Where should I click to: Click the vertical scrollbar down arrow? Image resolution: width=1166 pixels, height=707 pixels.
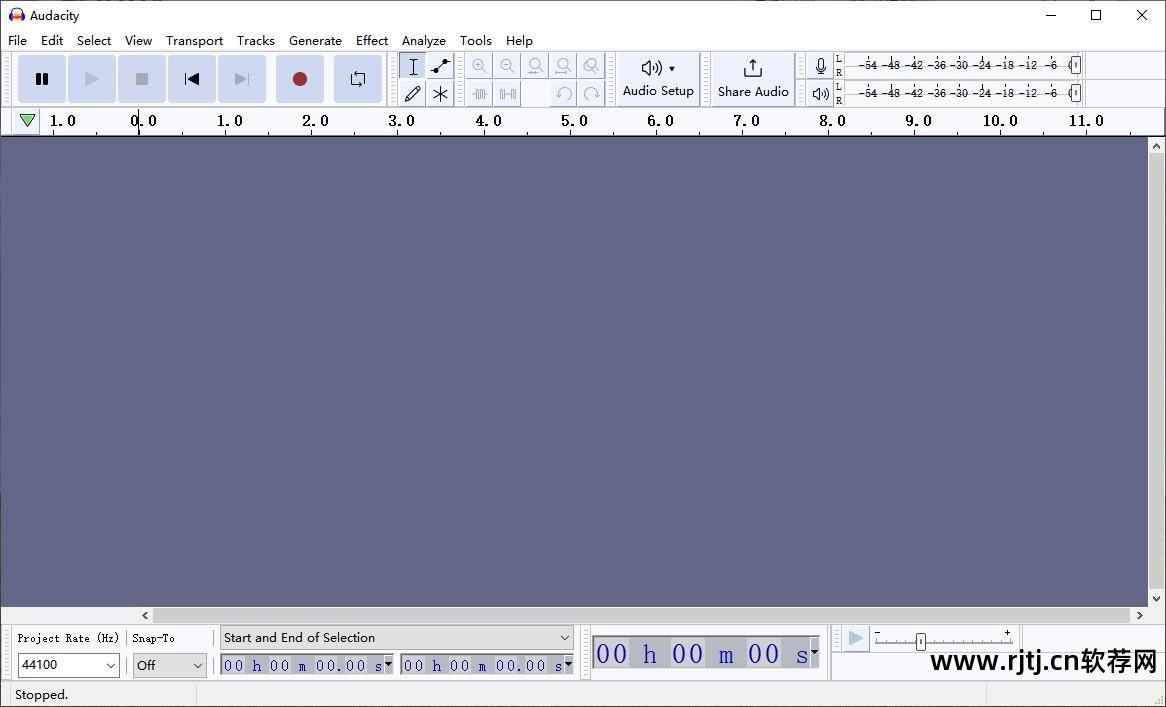(x=1156, y=598)
